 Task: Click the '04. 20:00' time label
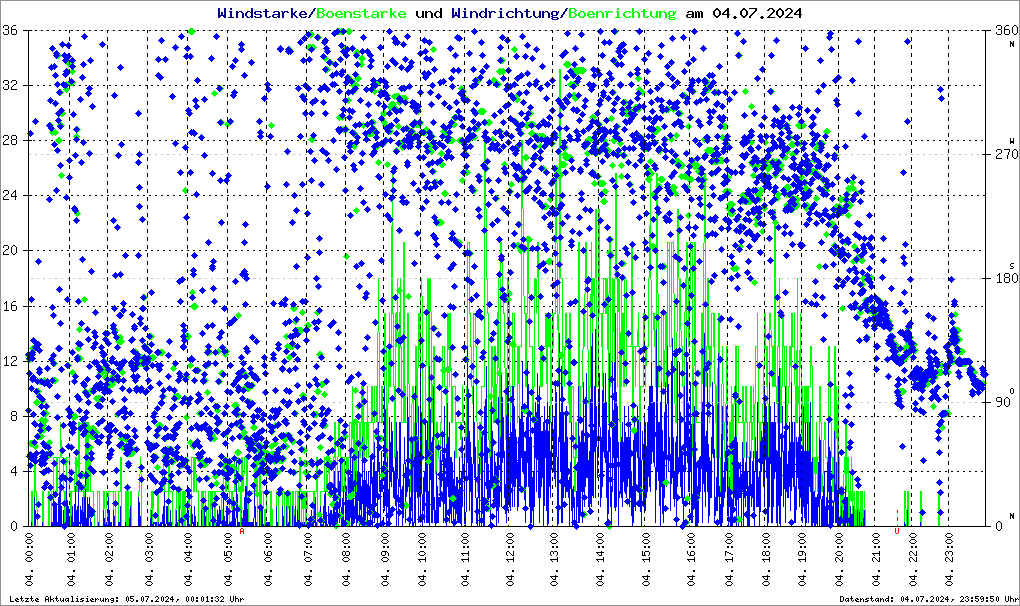tap(840, 559)
